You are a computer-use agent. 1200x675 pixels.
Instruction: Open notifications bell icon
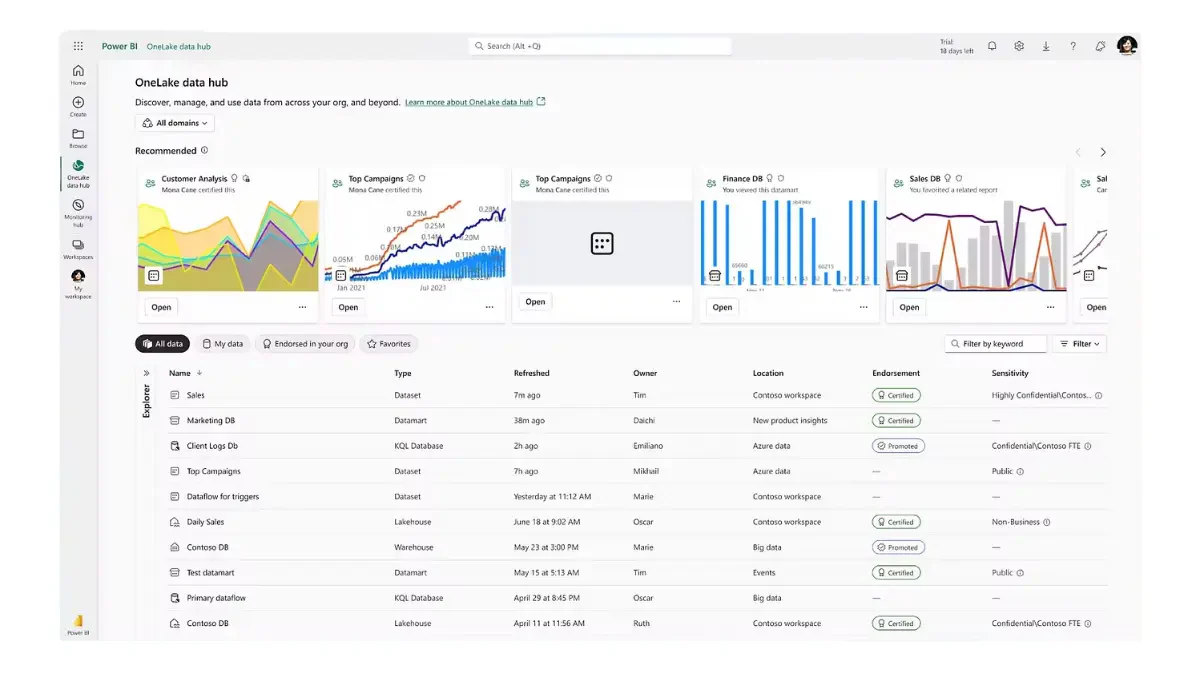pyautogui.click(x=992, y=46)
